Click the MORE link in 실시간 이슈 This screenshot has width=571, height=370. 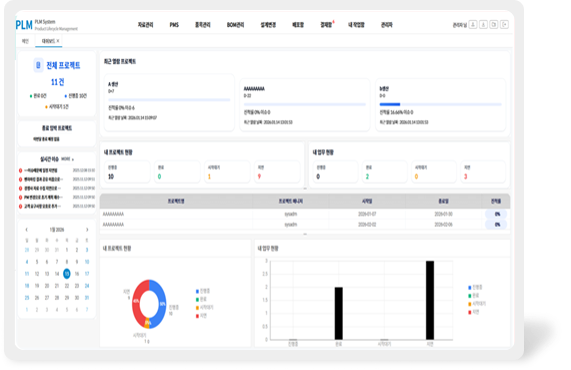[x=67, y=159]
